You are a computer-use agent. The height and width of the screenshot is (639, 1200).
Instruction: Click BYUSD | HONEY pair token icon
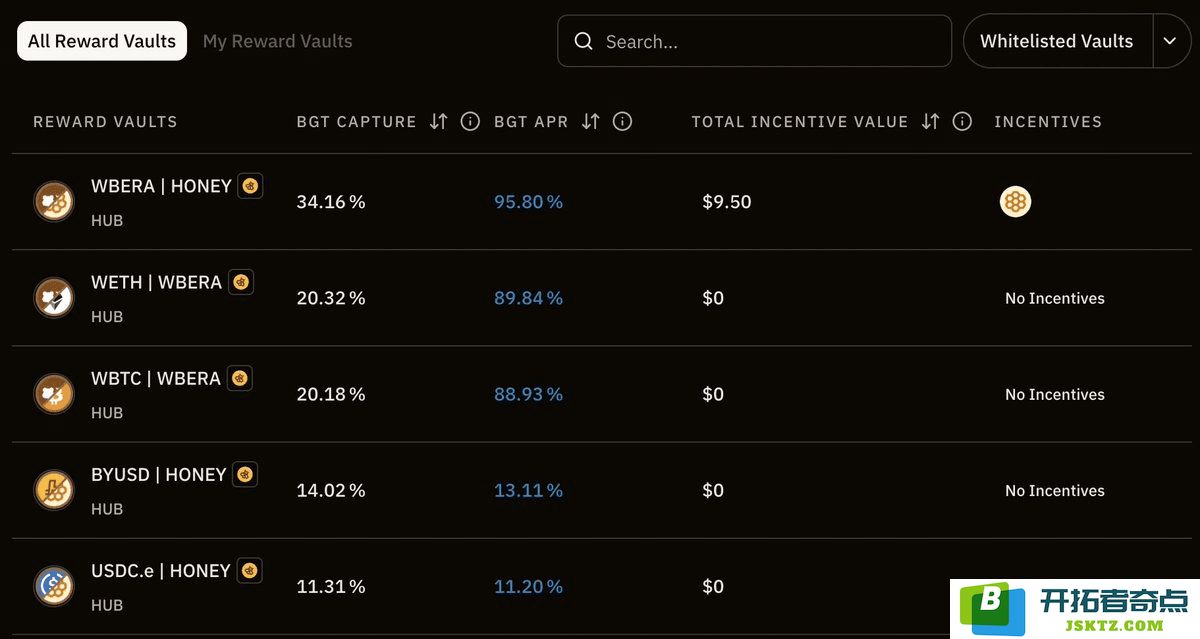[x=54, y=491]
